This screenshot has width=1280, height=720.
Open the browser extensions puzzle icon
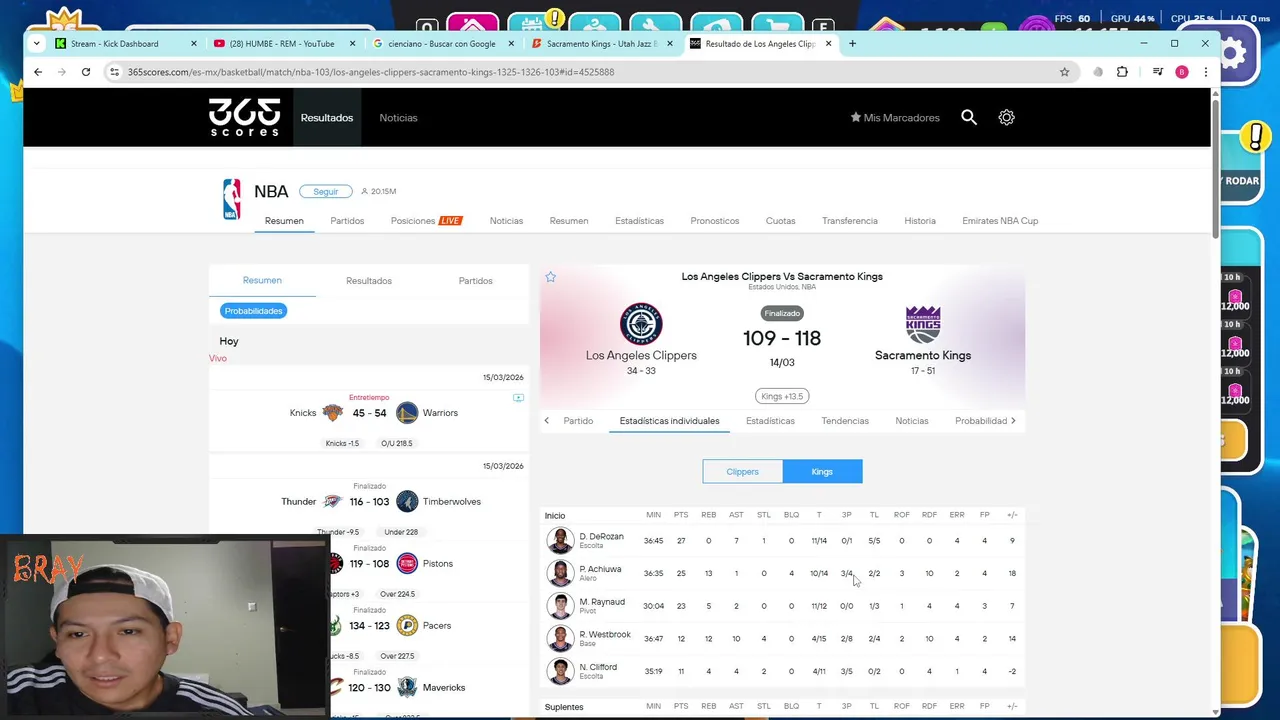click(x=1122, y=72)
